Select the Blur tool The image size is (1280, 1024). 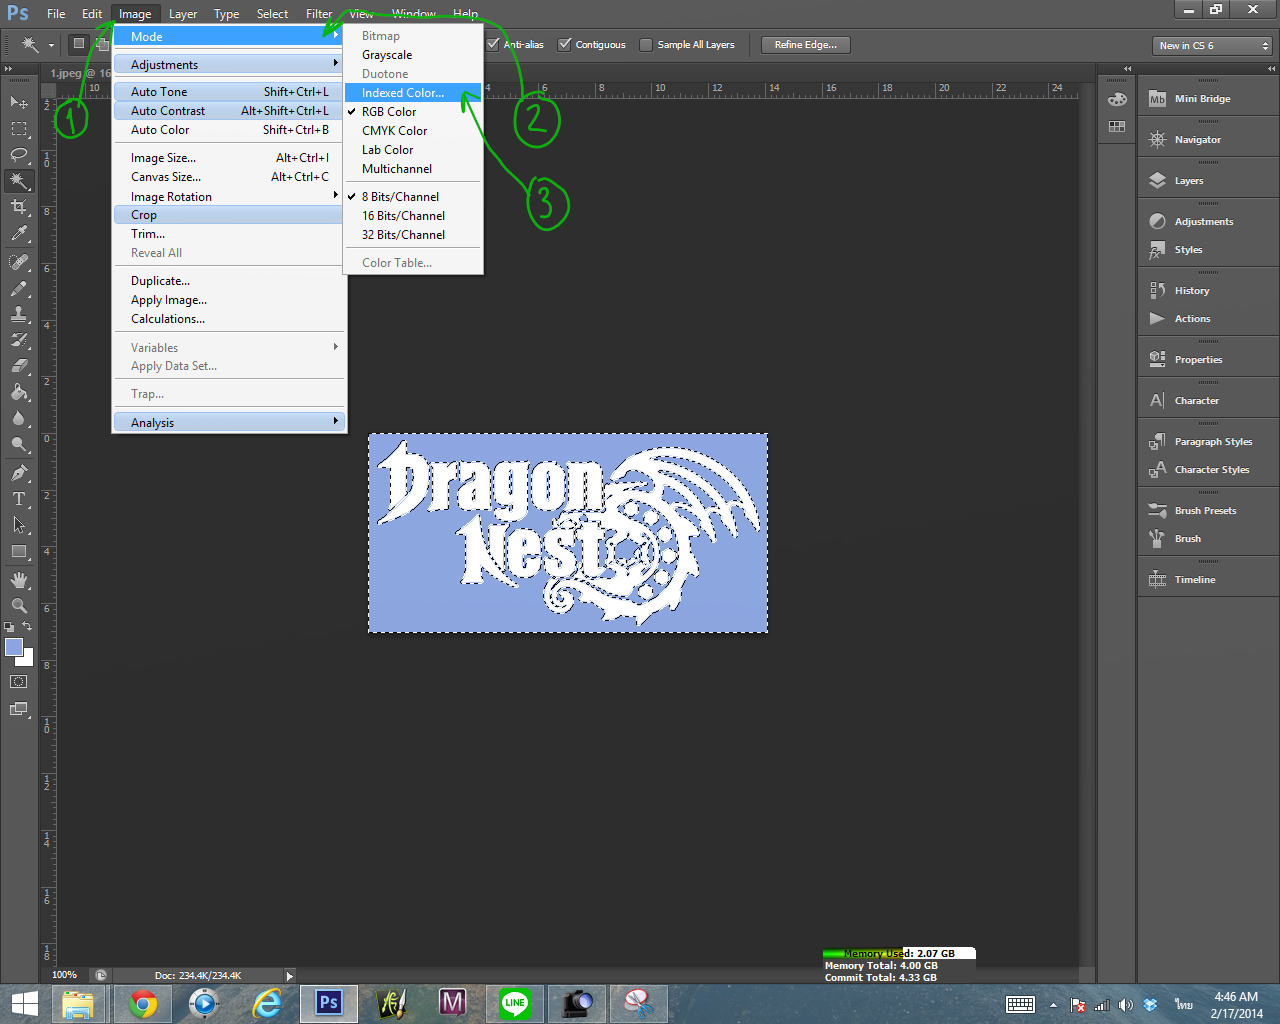(19, 418)
